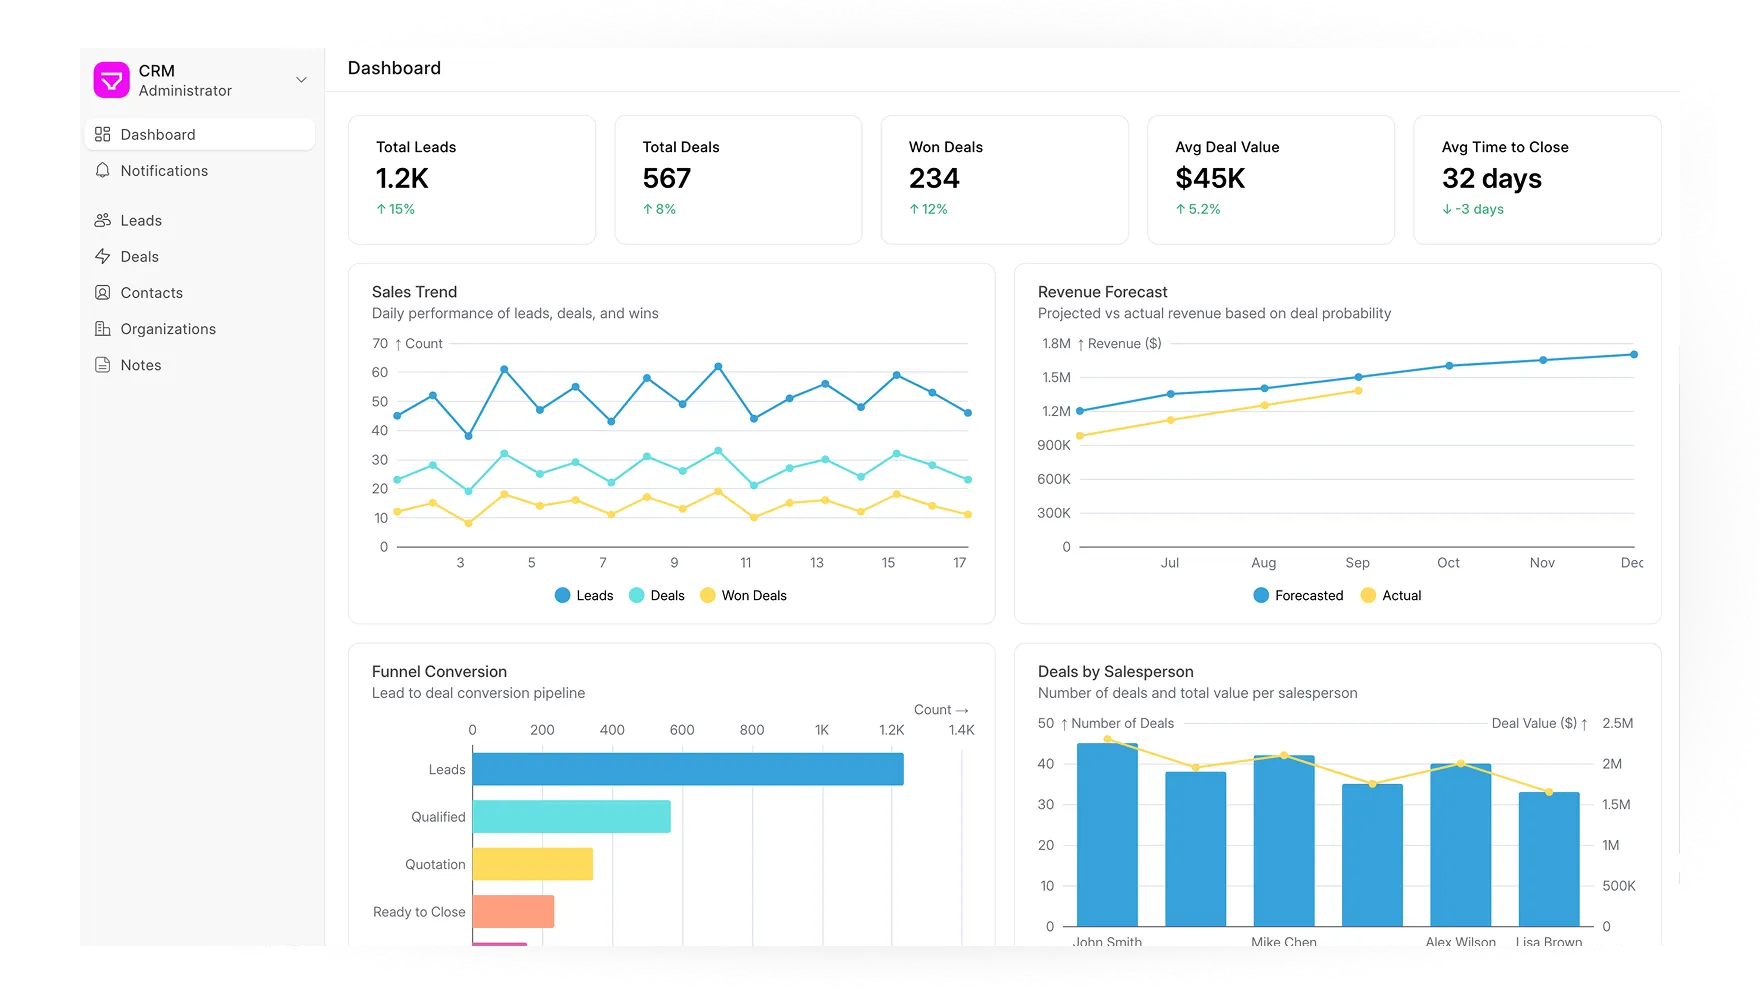Open the Total Leads stat card

[471, 179]
